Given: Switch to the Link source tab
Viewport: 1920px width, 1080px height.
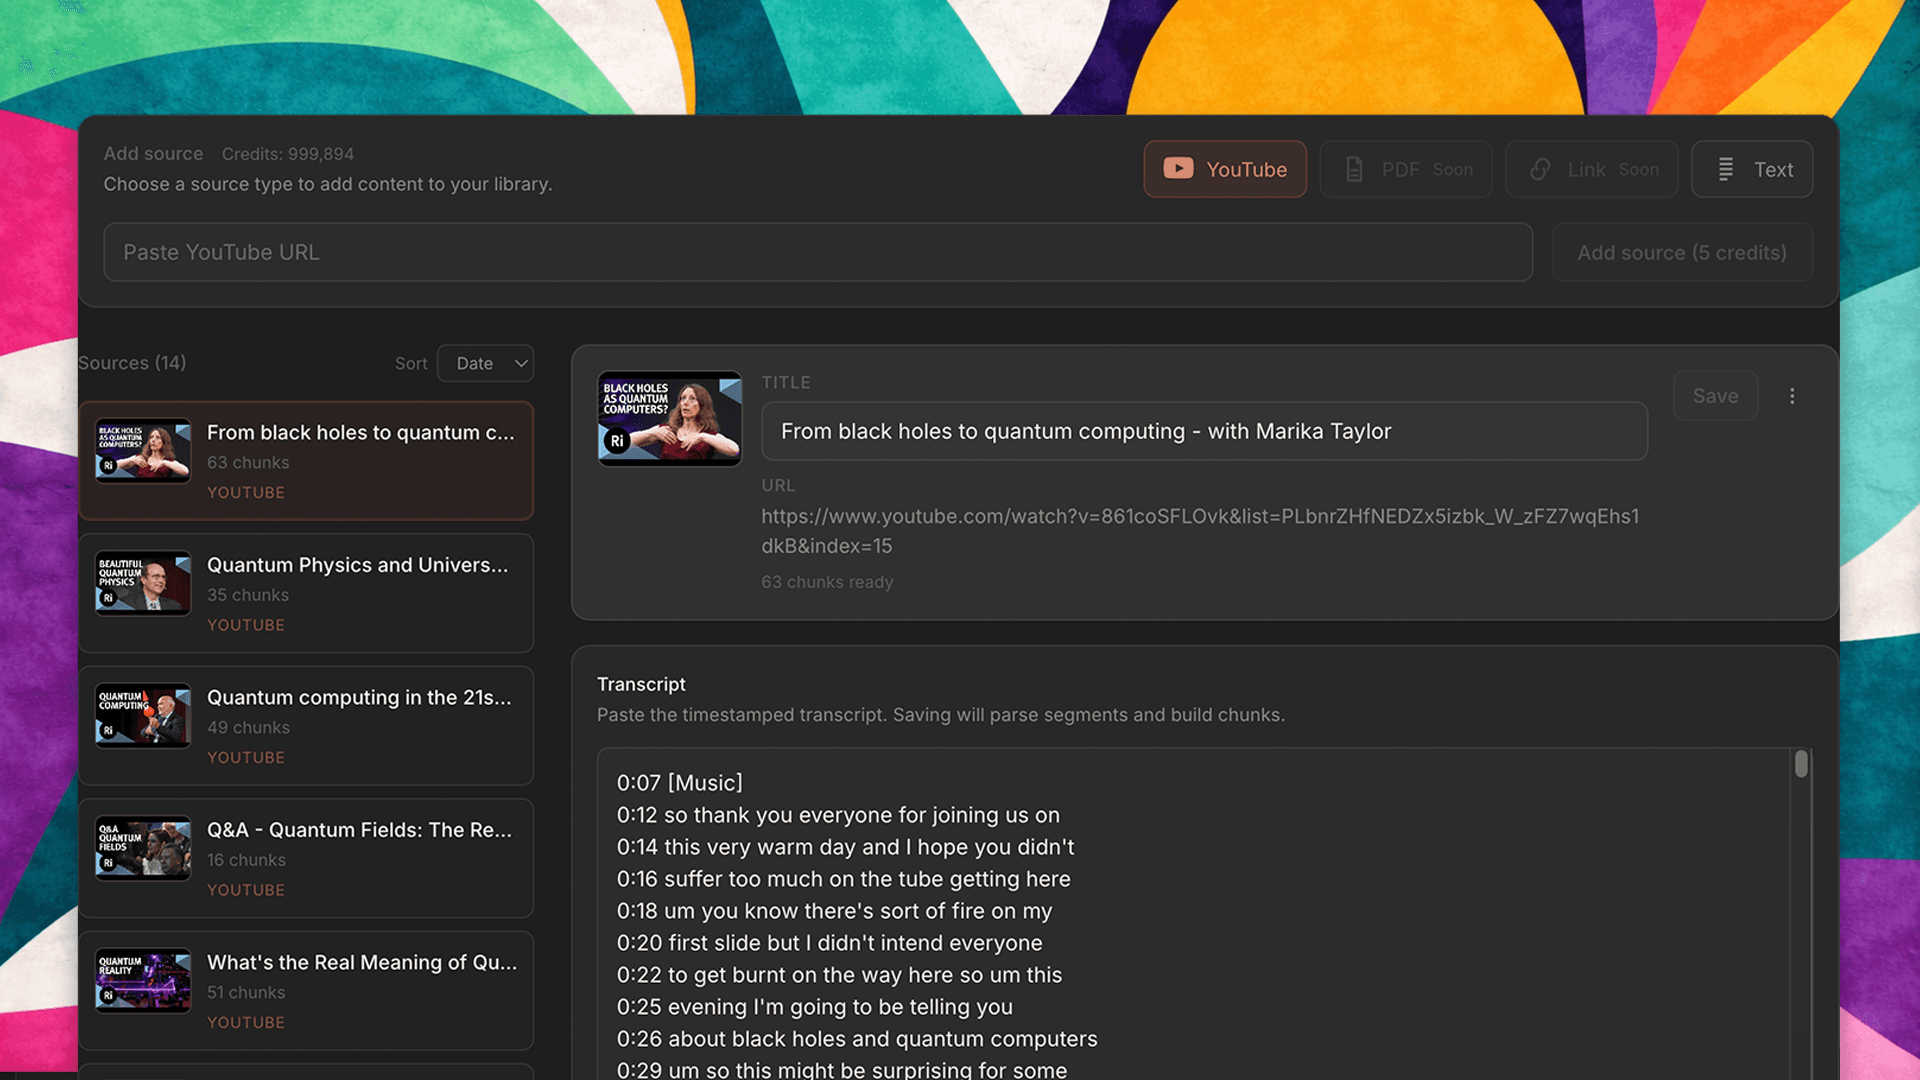Looking at the screenshot, I should [x=1590, y=169].
